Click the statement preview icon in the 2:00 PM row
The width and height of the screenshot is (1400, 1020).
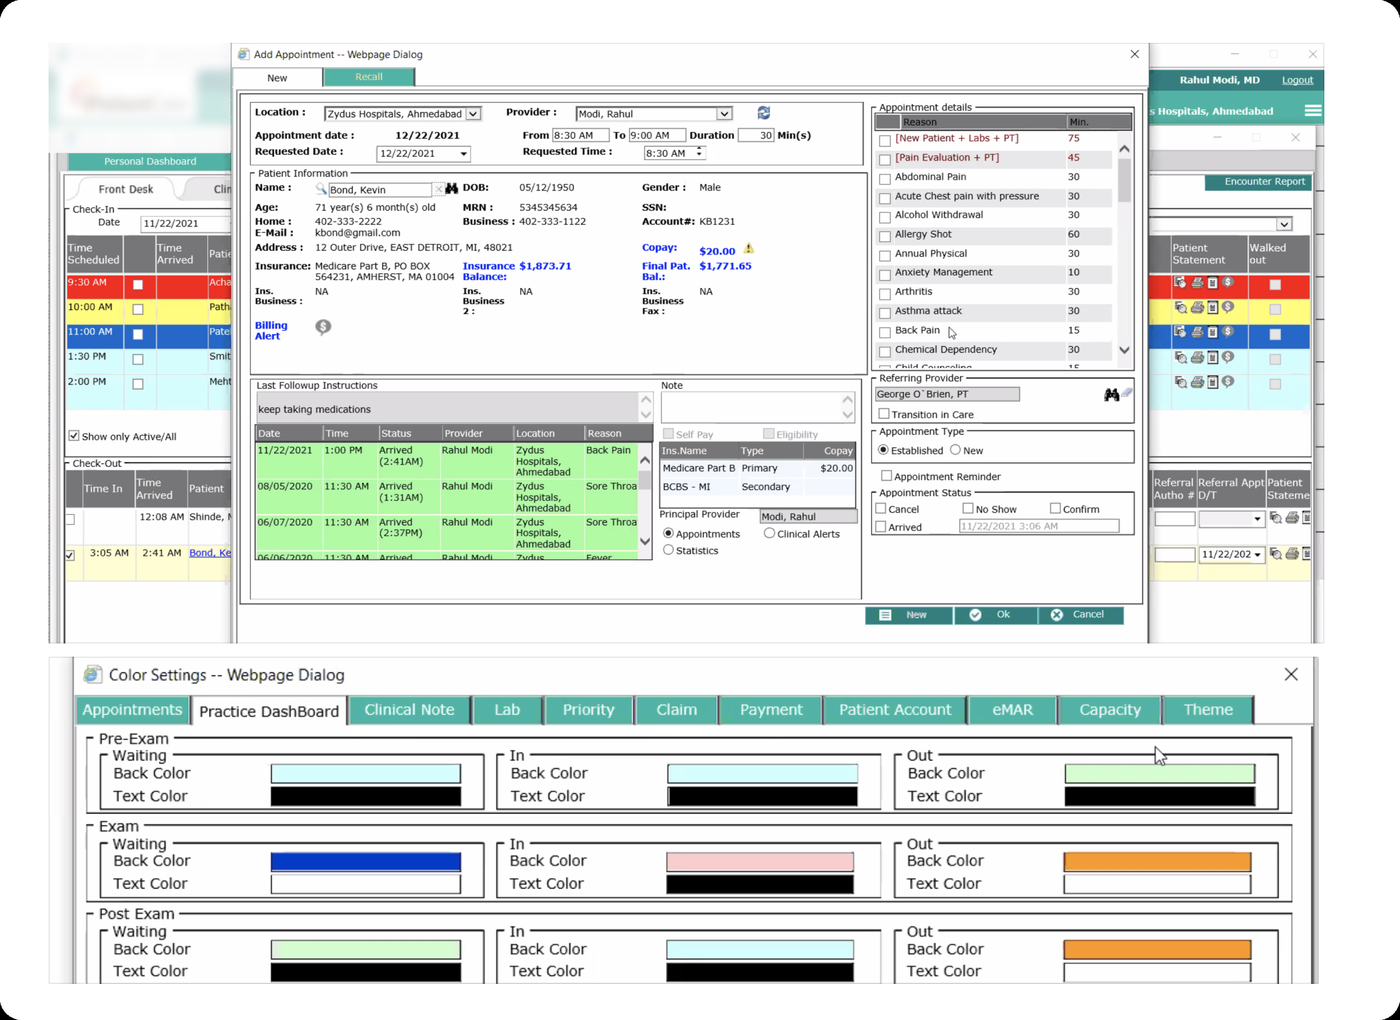pyautogui.click(x=1181, y=382)
